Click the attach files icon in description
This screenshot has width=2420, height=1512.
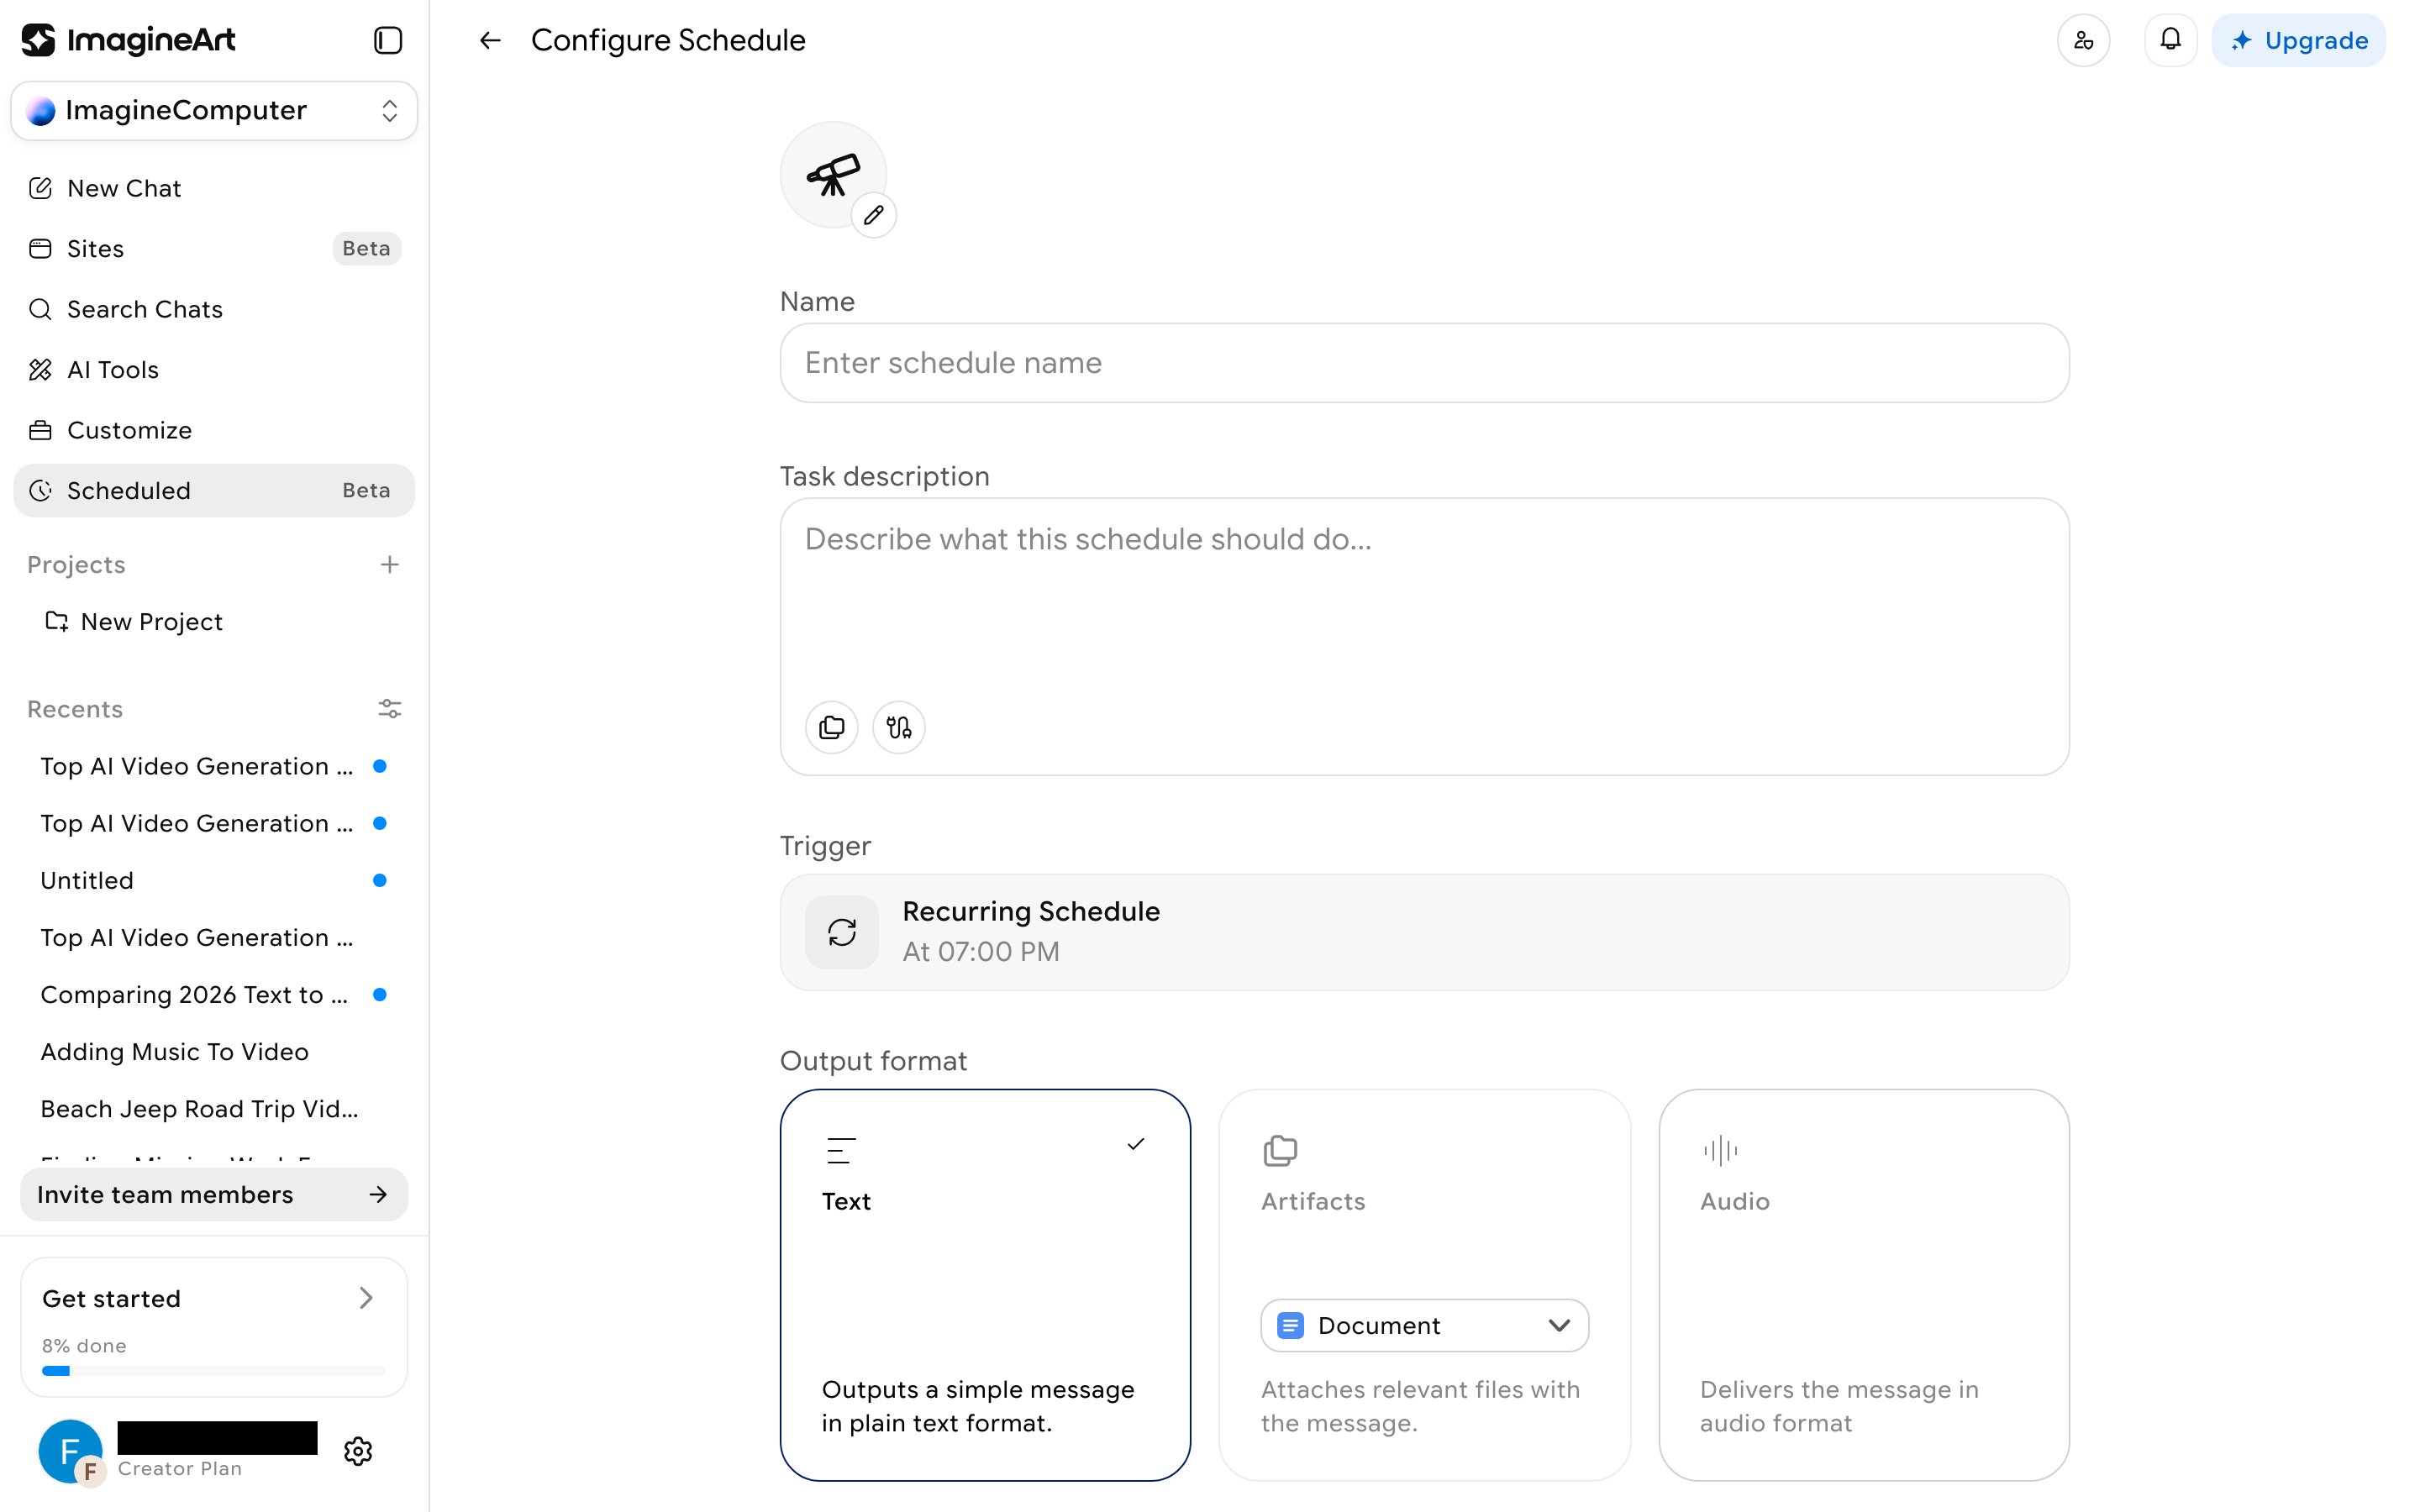click(x=832, y=727)
